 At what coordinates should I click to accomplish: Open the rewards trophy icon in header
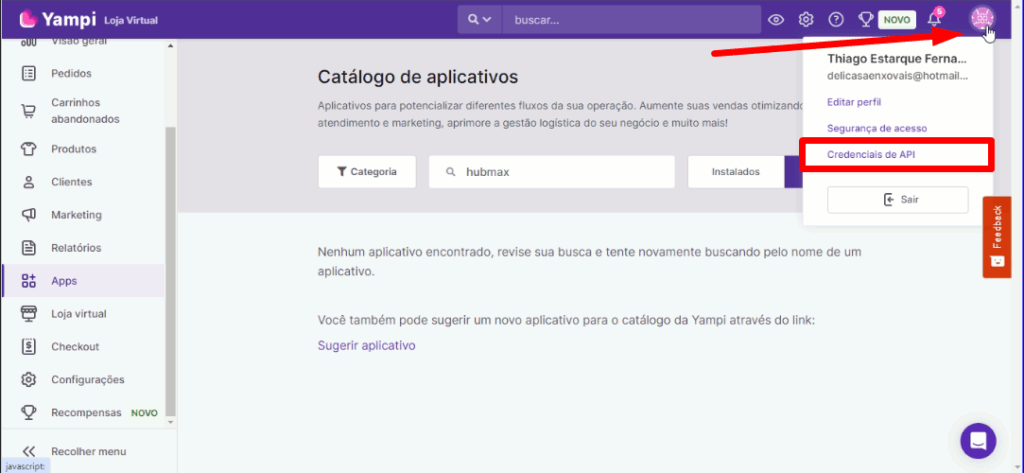tap(866, 19)
